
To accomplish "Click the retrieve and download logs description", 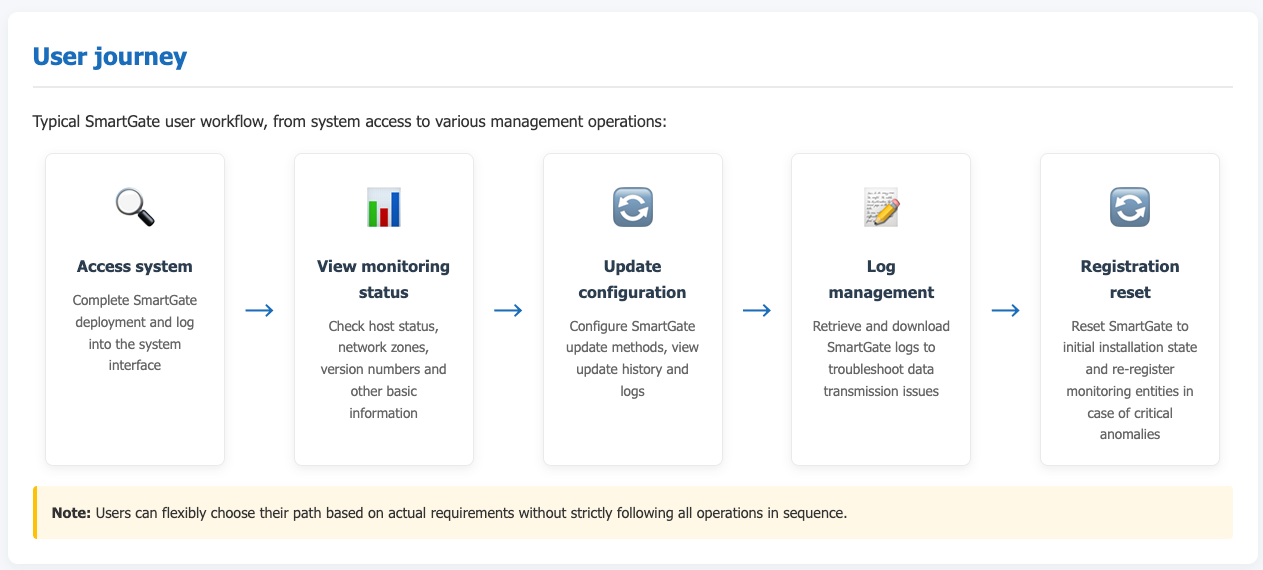I will tap(880, 358).
